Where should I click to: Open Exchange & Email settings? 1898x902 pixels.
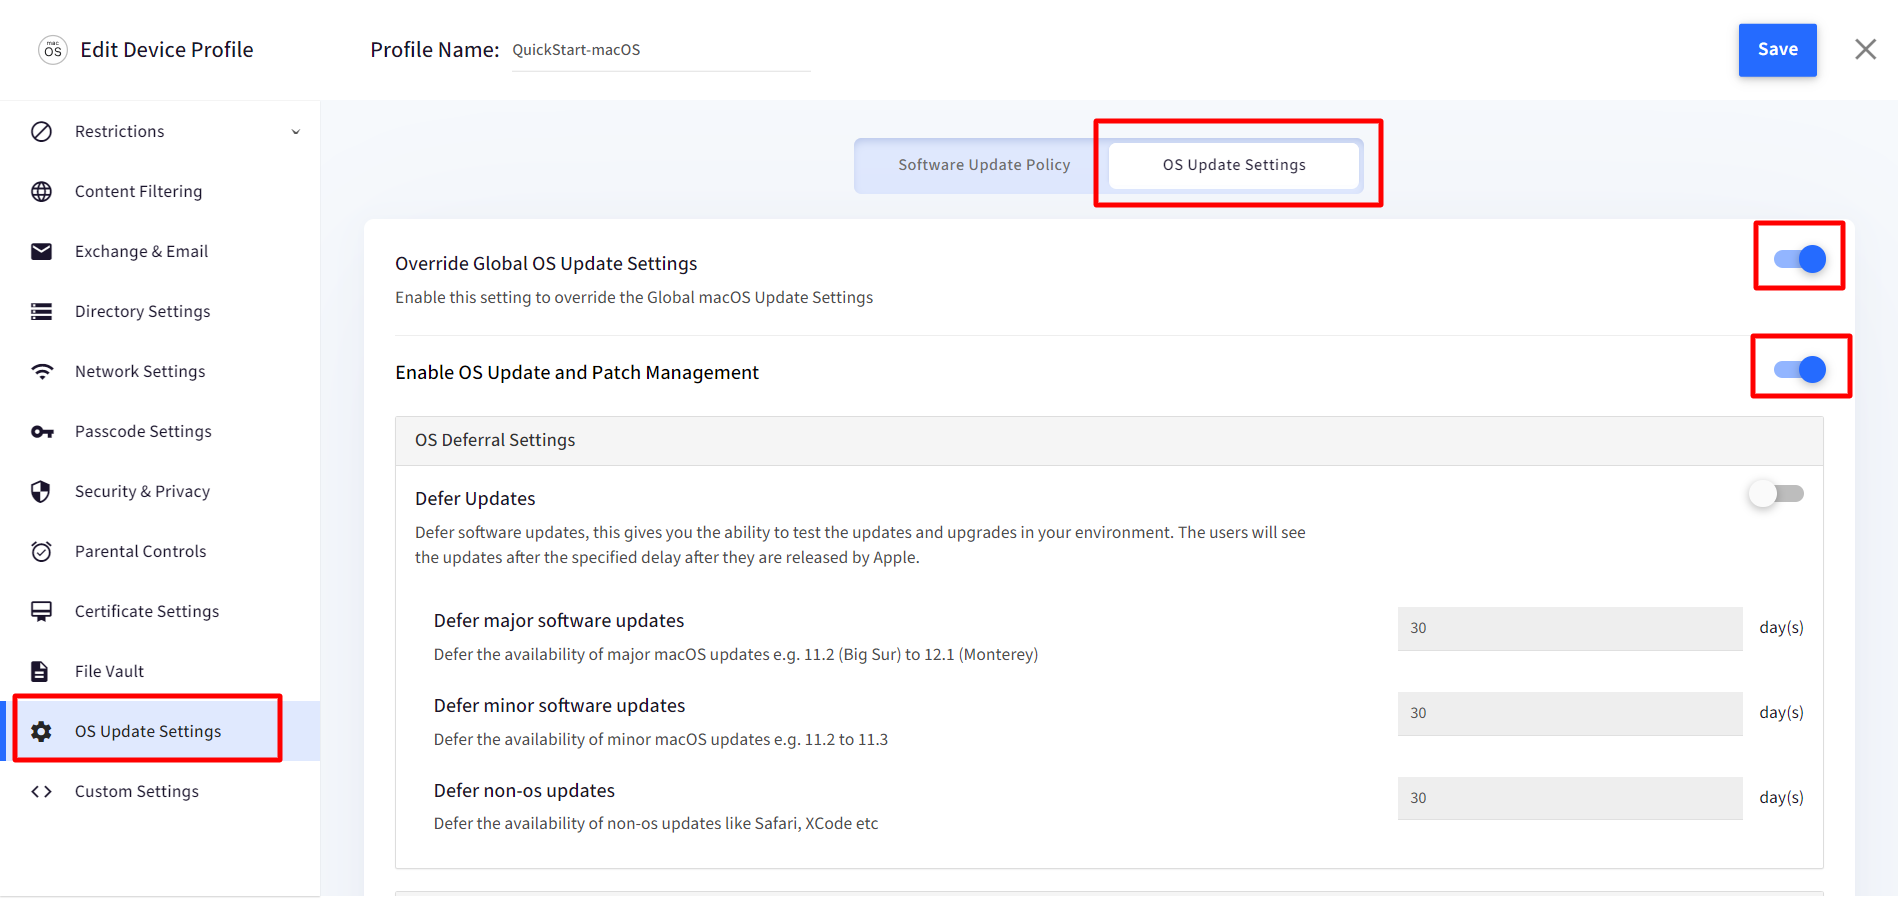point(160,251)
